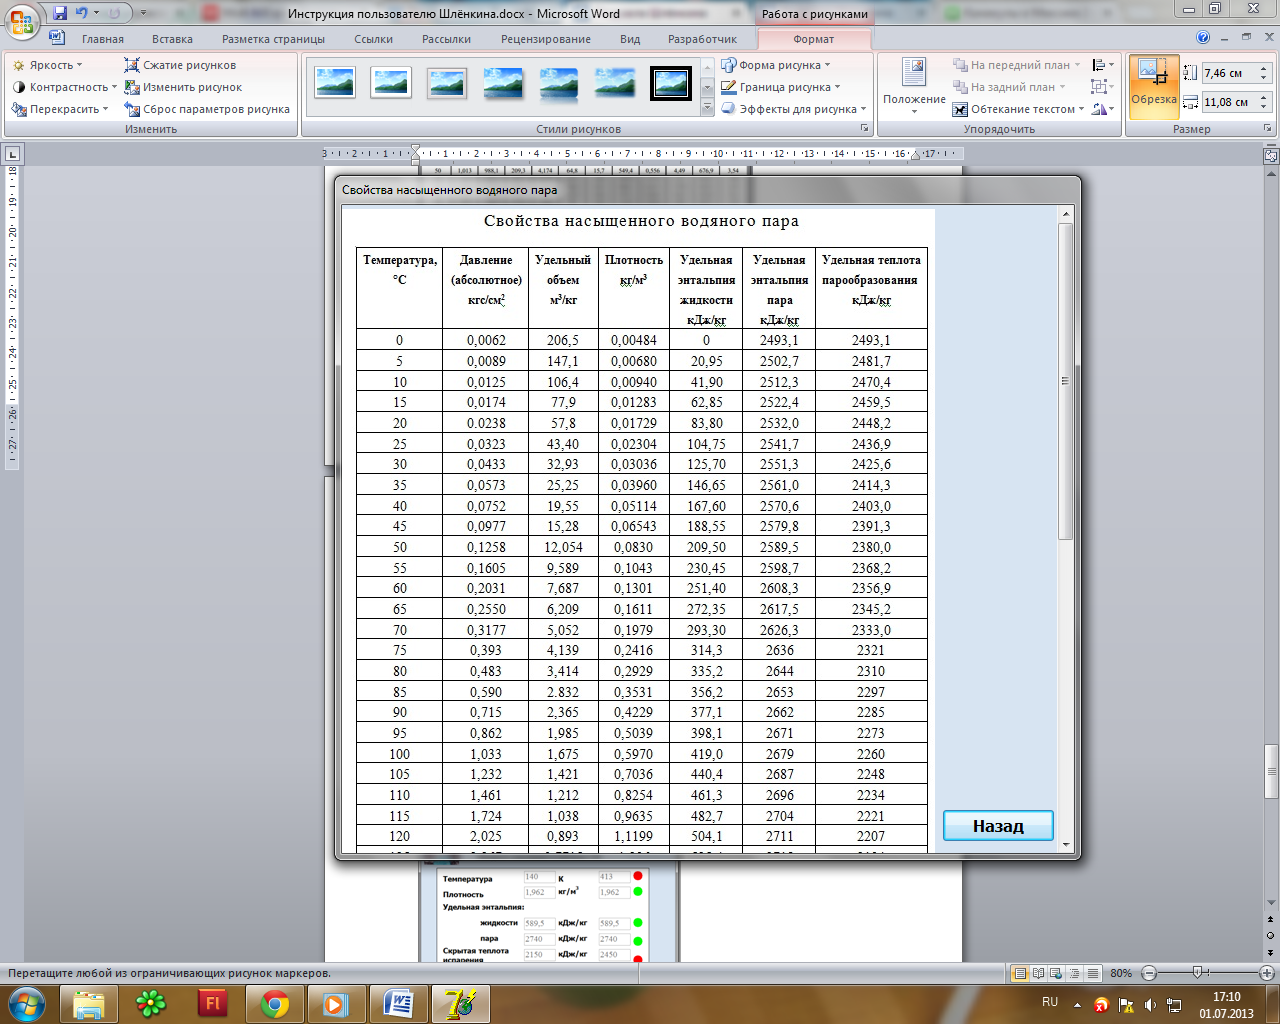Decrease picture width with spinner down arrow
Screen dimensions: 1280x1024
(x=1263, y=107)
